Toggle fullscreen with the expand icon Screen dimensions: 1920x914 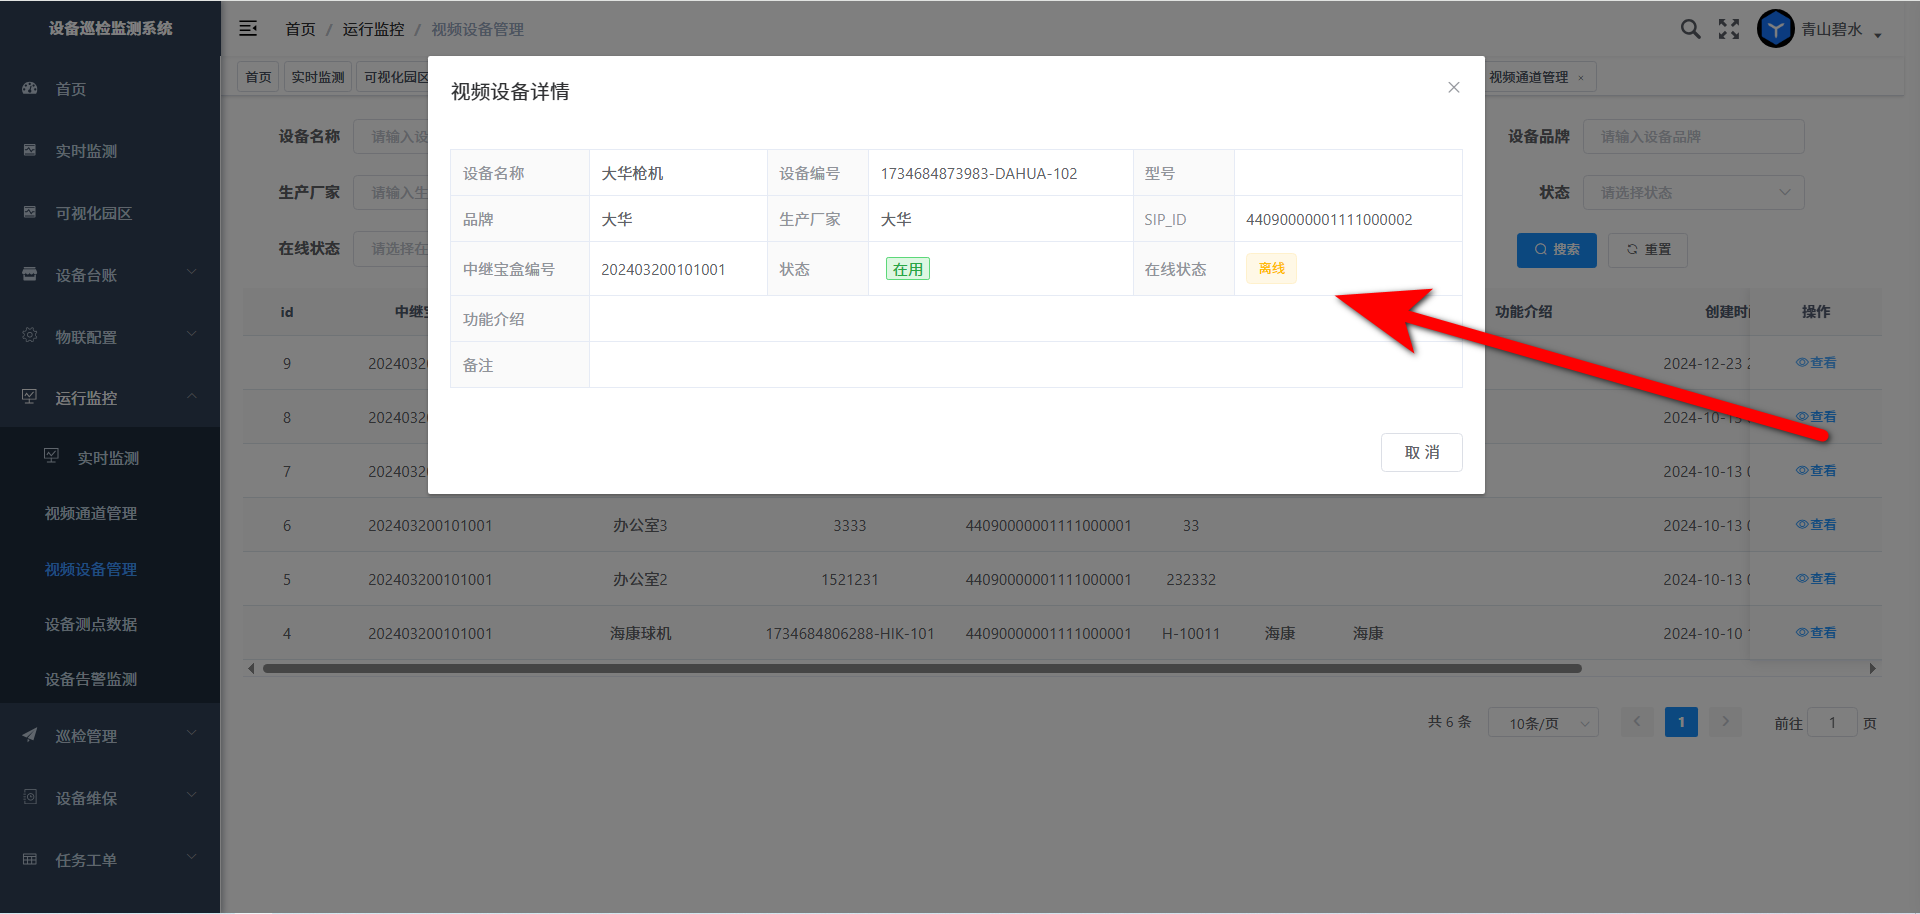click(1729, 29)
